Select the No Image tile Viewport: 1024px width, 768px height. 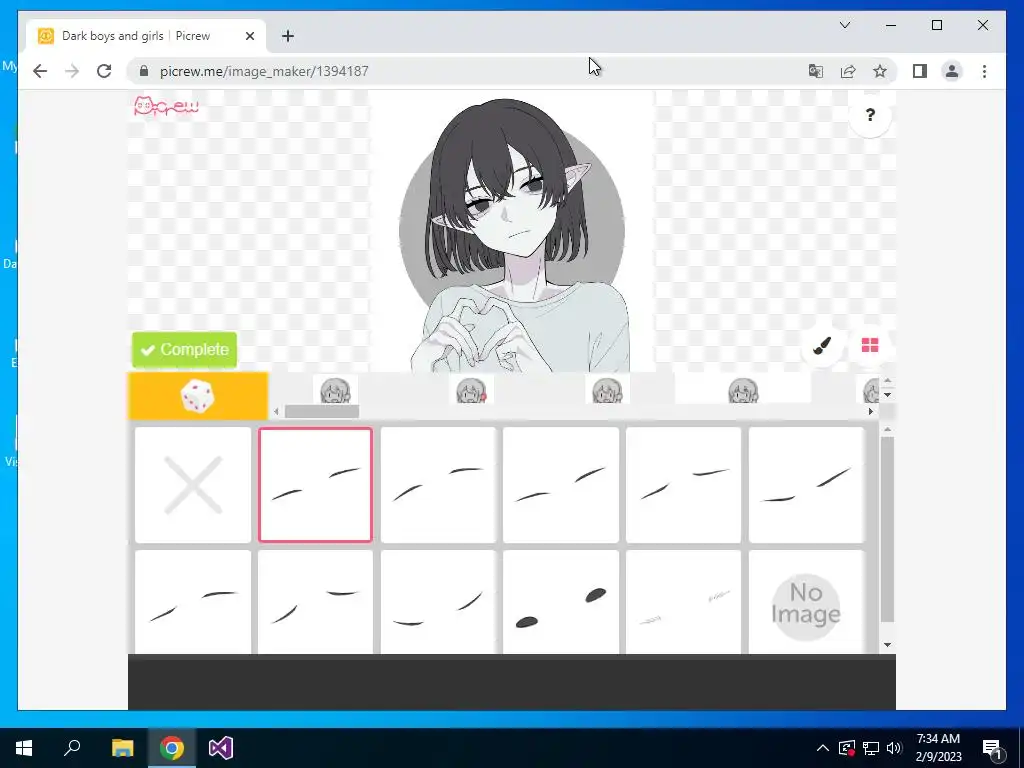click(x=807, y=602)
